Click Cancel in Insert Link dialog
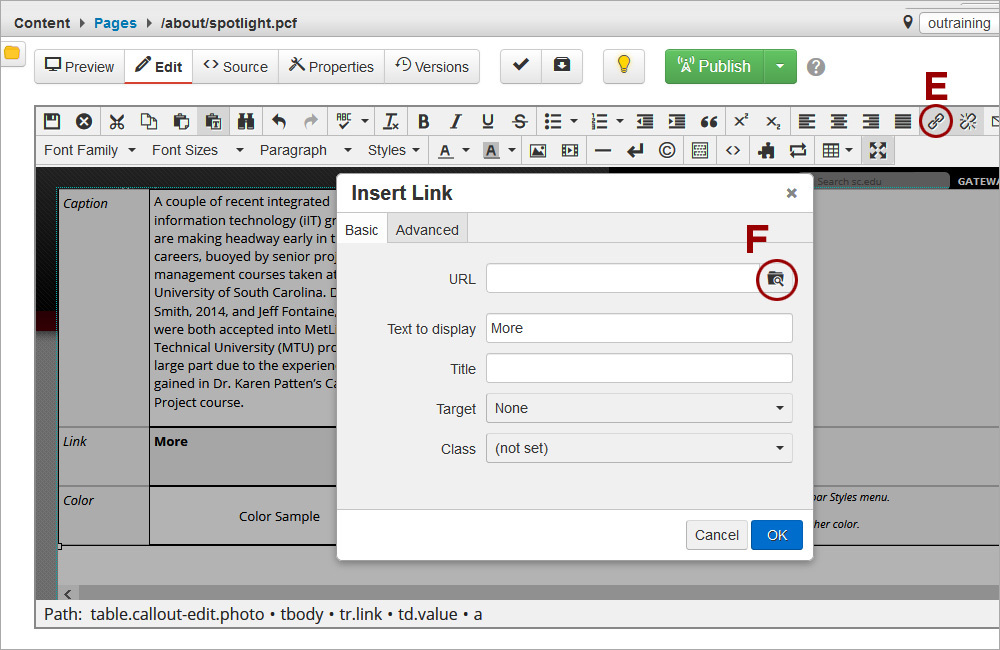 coord(717,535)
